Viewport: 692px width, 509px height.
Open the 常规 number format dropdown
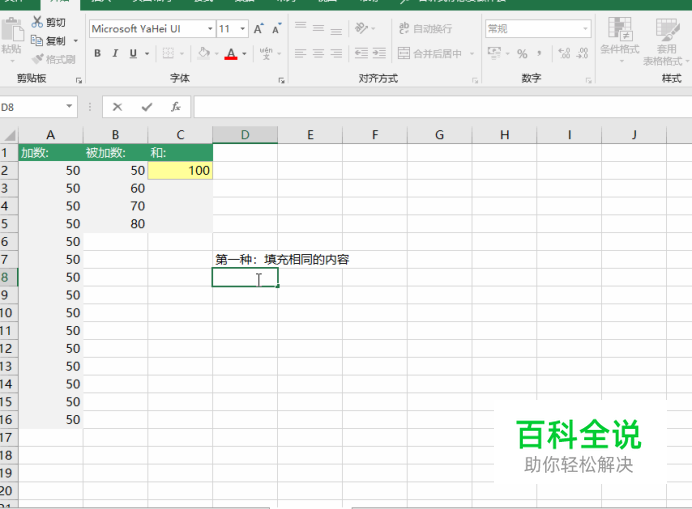click(585, 29)
